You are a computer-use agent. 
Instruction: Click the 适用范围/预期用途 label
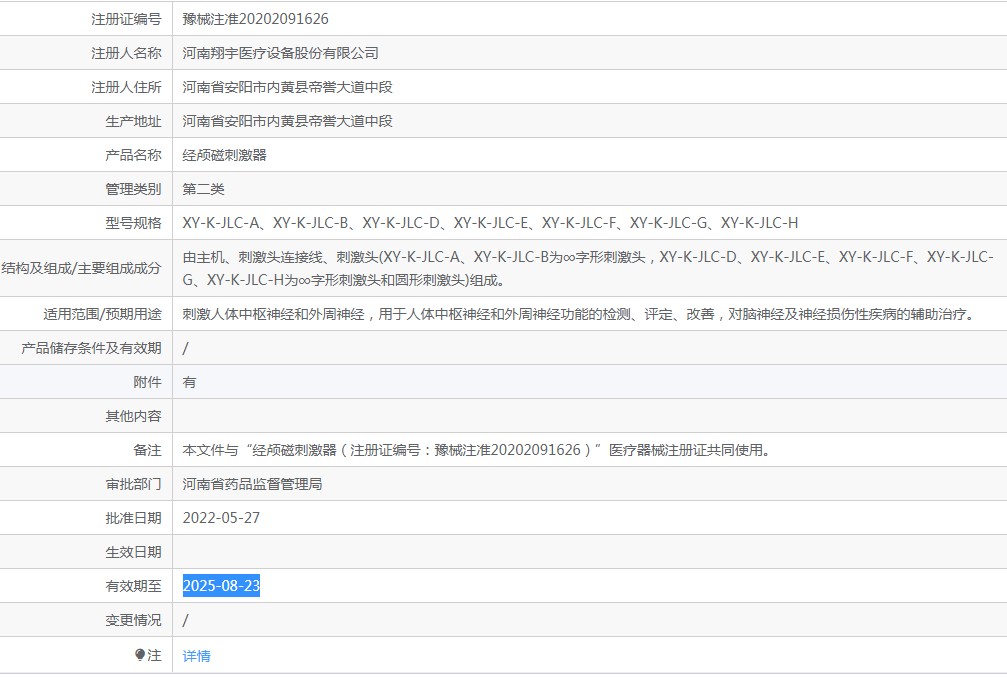(103, 314)
